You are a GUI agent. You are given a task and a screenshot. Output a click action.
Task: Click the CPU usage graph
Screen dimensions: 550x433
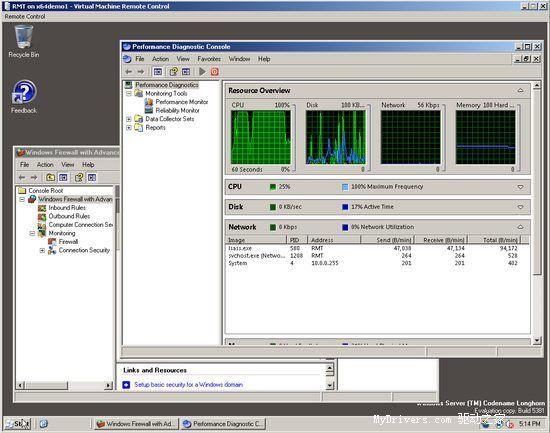point(261,137)
